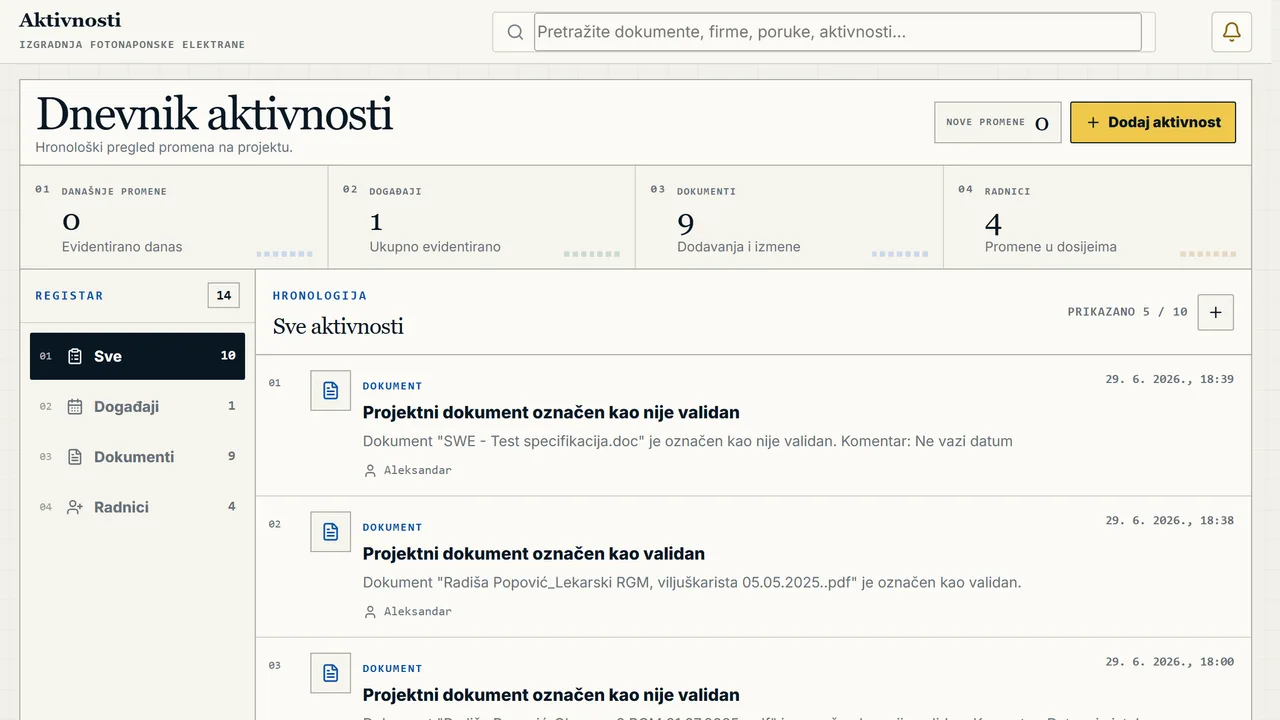Click the document icon beside Dokumenti
1280x720 pixels.
click(75, 456)
